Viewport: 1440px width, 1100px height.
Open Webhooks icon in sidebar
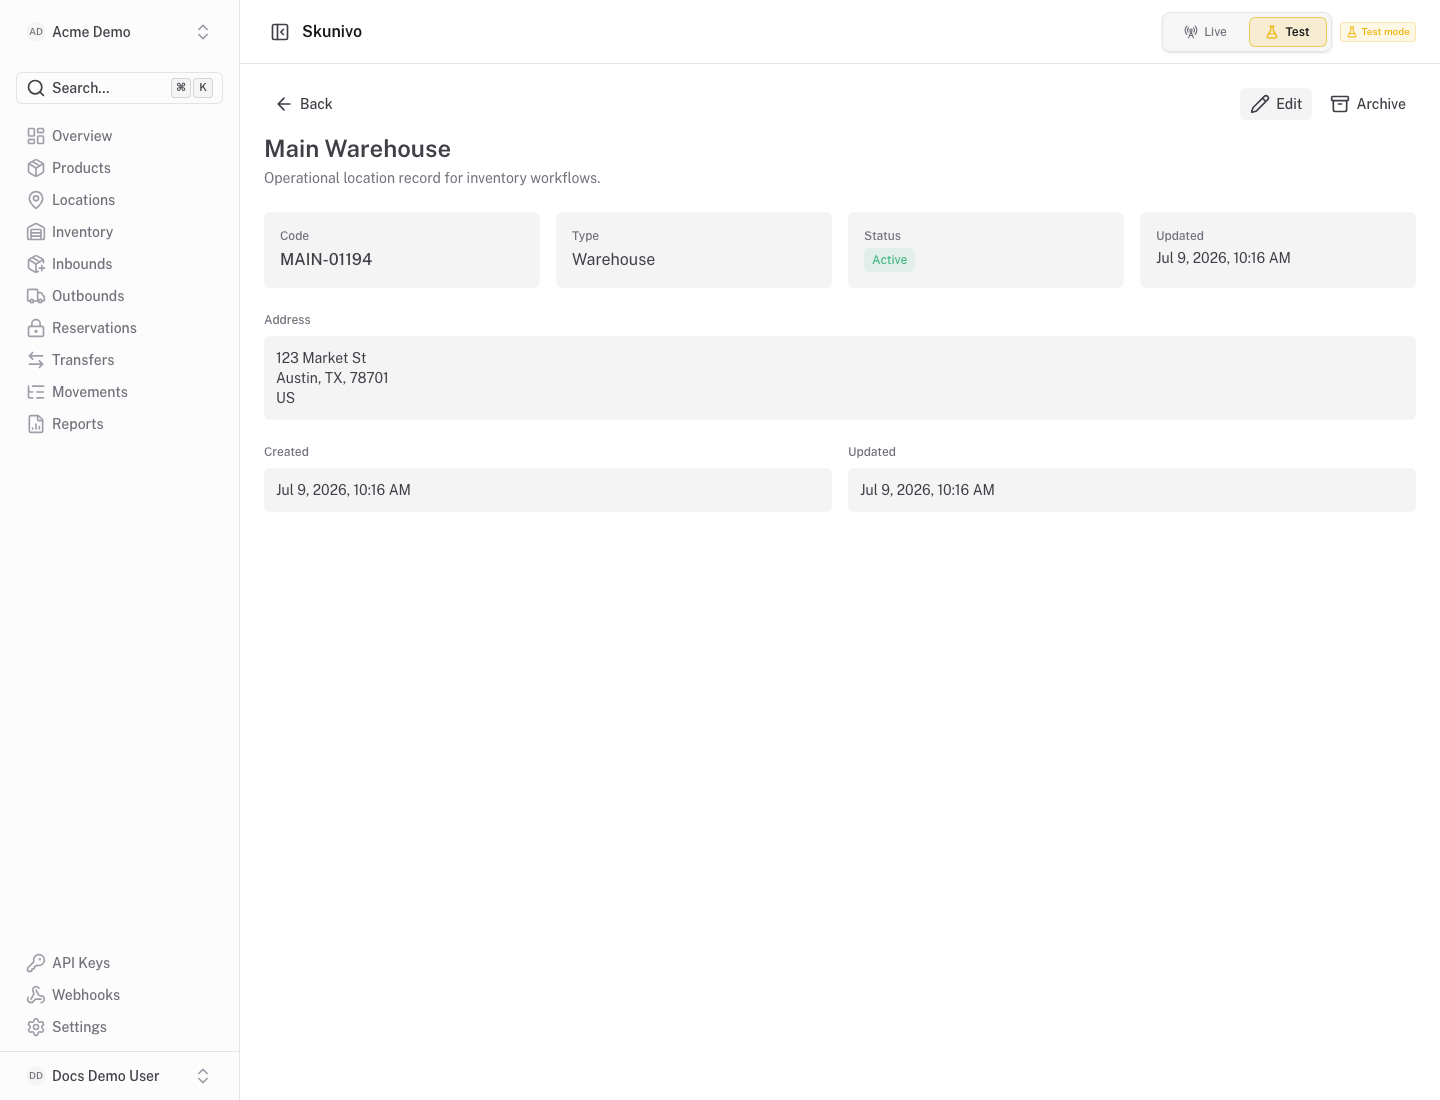36,995
